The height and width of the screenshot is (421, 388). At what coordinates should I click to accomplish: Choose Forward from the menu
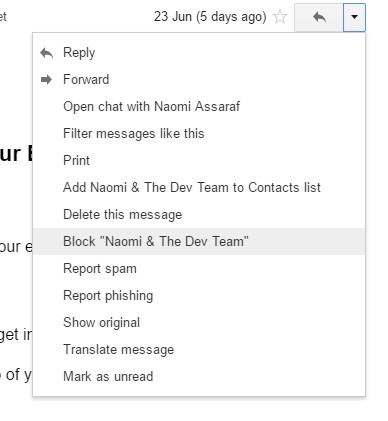click(199, 79)
